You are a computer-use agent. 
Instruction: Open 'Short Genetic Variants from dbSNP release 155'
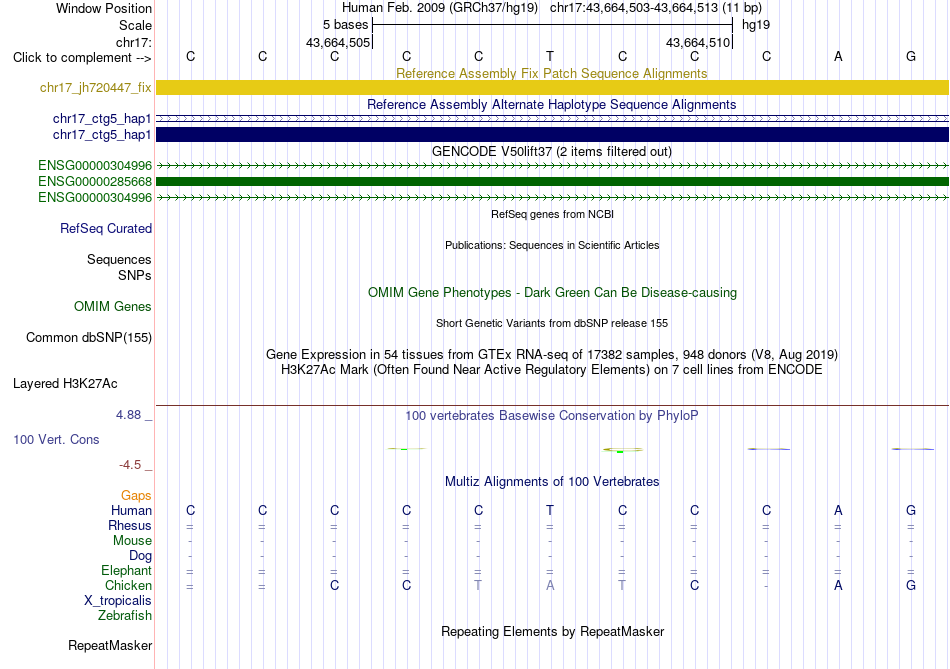click(x=552, y=323)
